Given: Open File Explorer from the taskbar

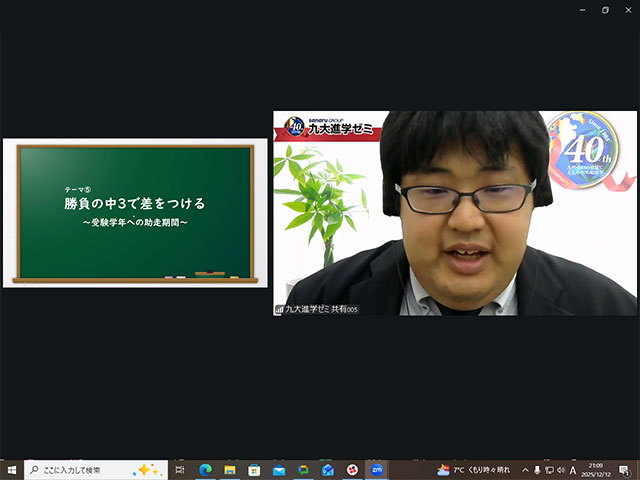Looking at the screenshot, I should (x=230, y=470).
